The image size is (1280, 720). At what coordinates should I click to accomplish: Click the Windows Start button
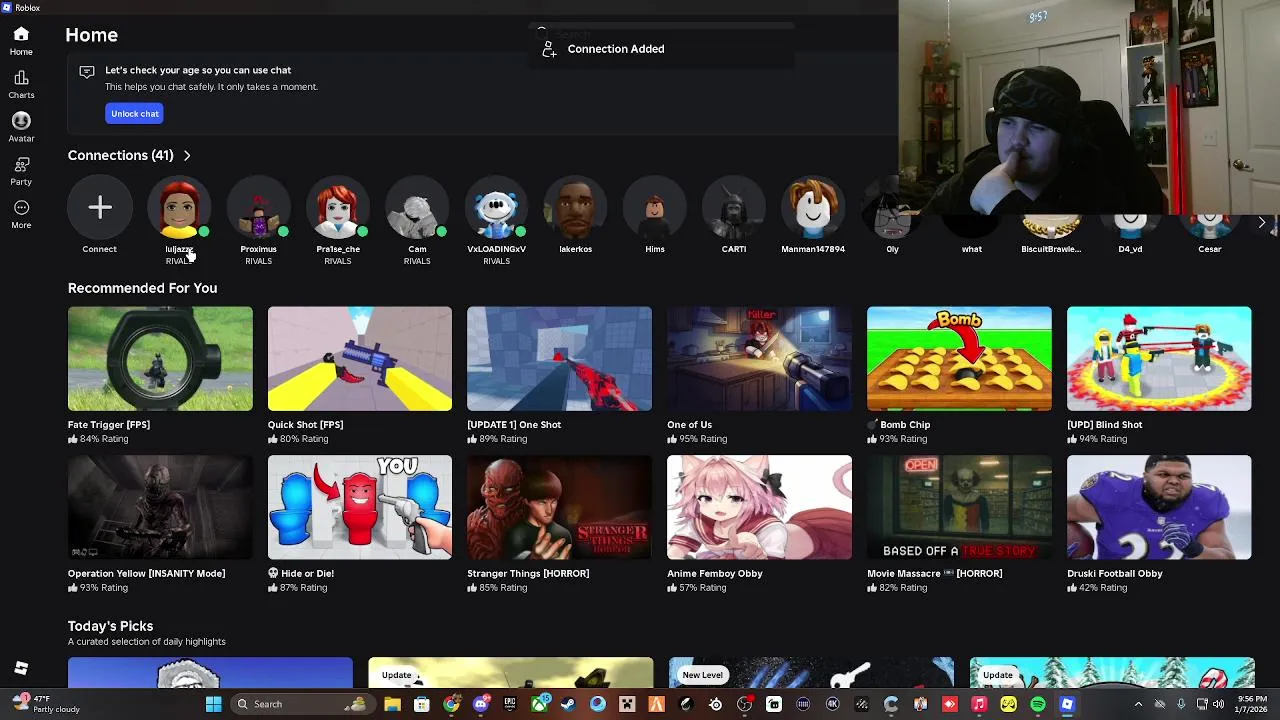(213, 704)
